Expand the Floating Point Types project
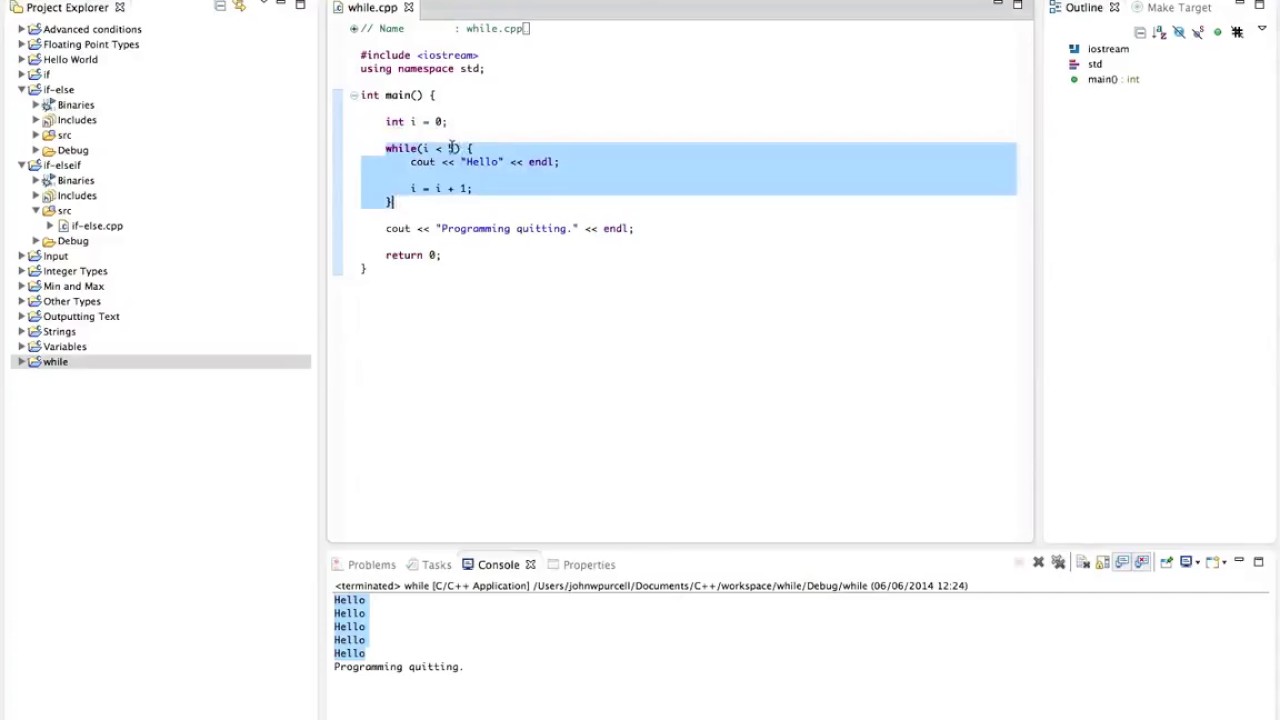The height and width of the screenshot is (720, 1280). pos(21,44)
